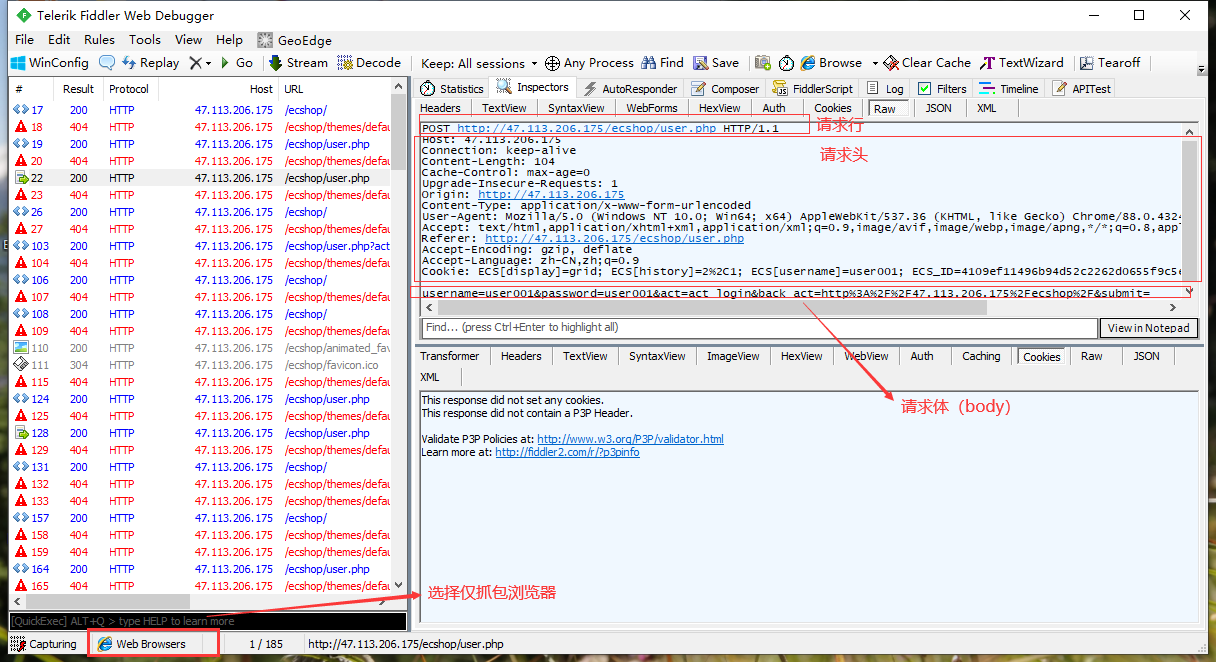Click the Origin URL link in request
Image resolution: width=1216 pixels, height=662 pixels.
pos(551,195)
